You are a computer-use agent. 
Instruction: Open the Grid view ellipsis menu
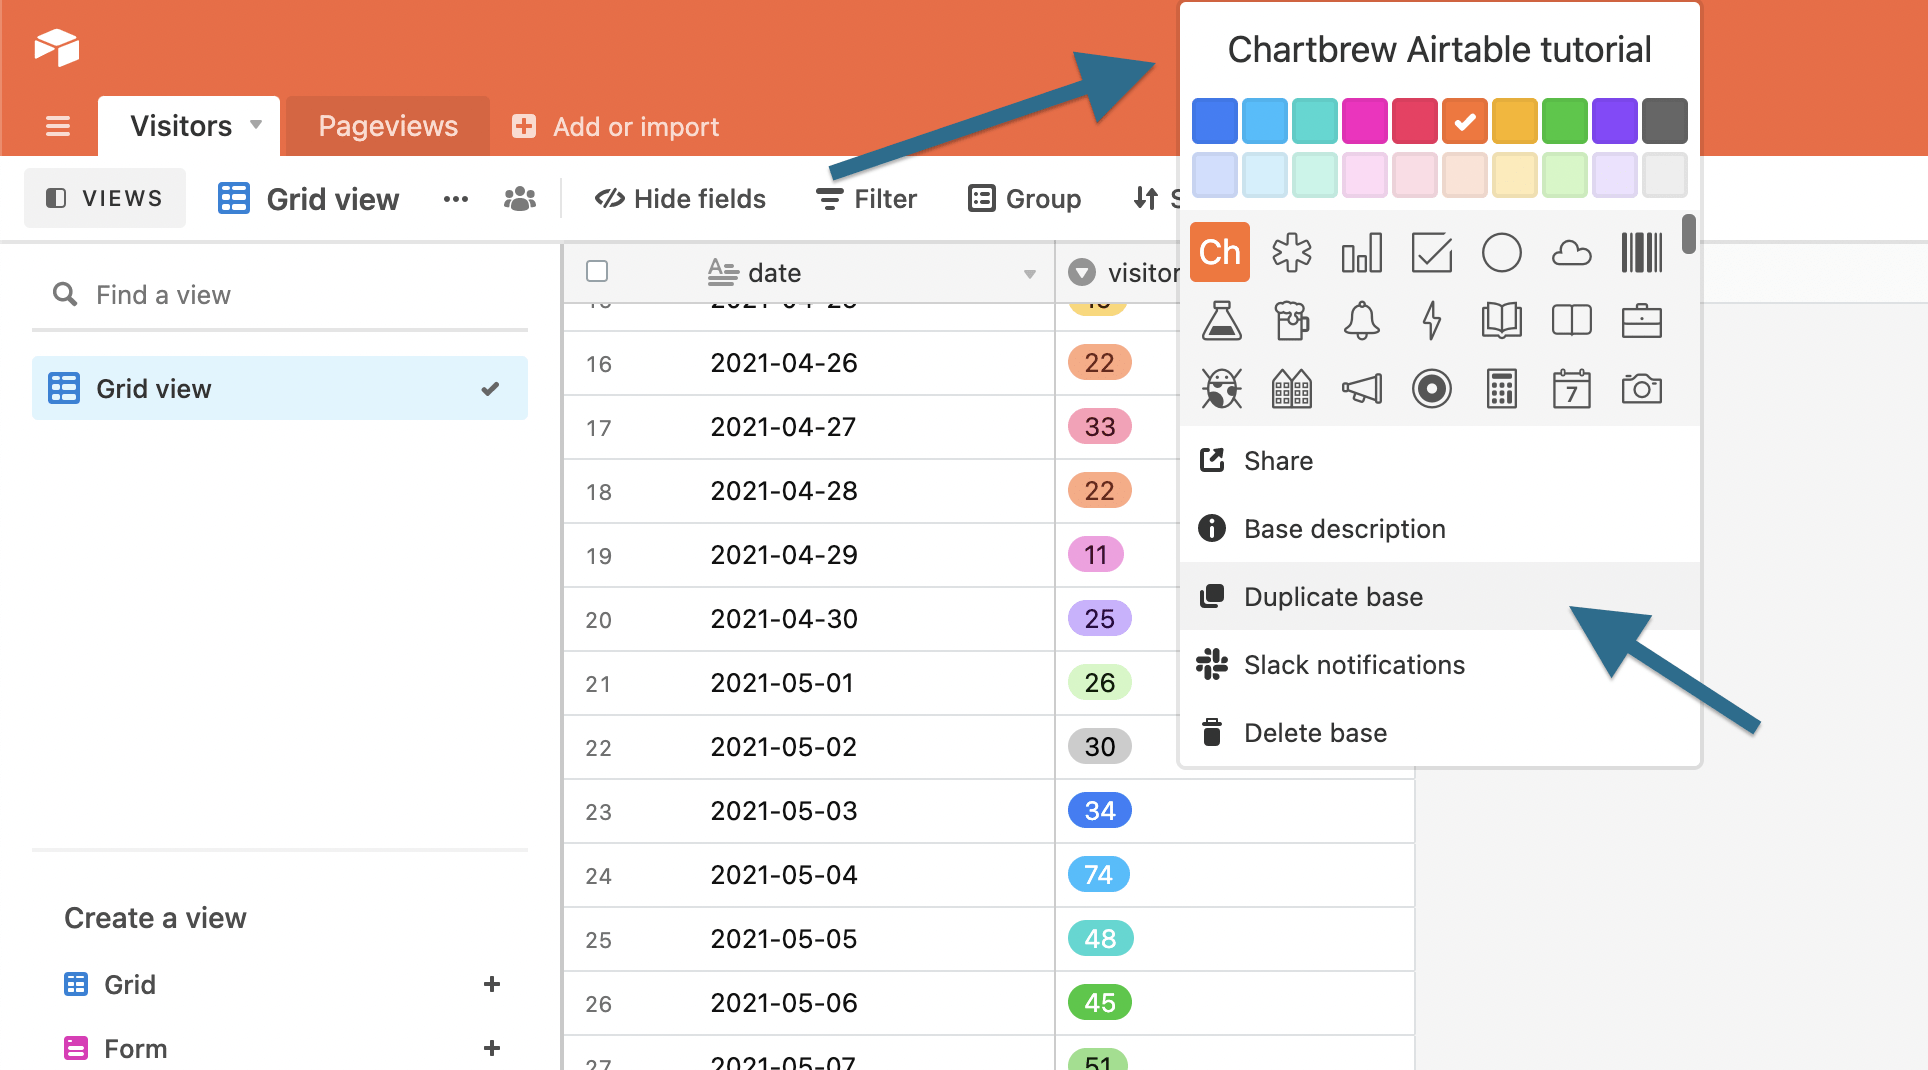456,198
